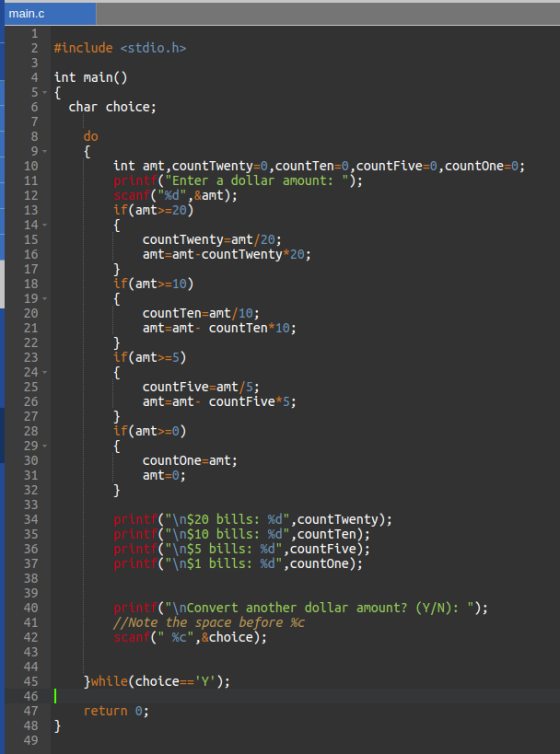The image size is (560, 754).
Task: Collapse the fold arrow at line 29
Action: point(44,446)
